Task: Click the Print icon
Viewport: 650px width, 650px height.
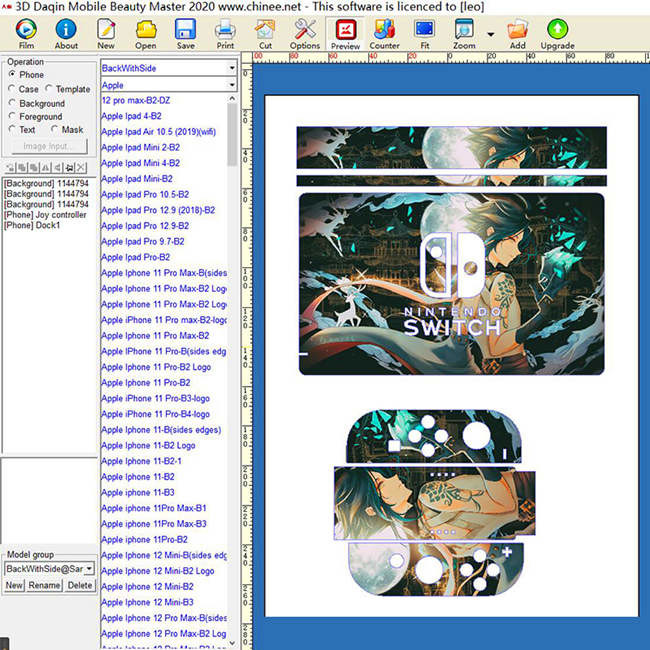Action: click(225, 34)
